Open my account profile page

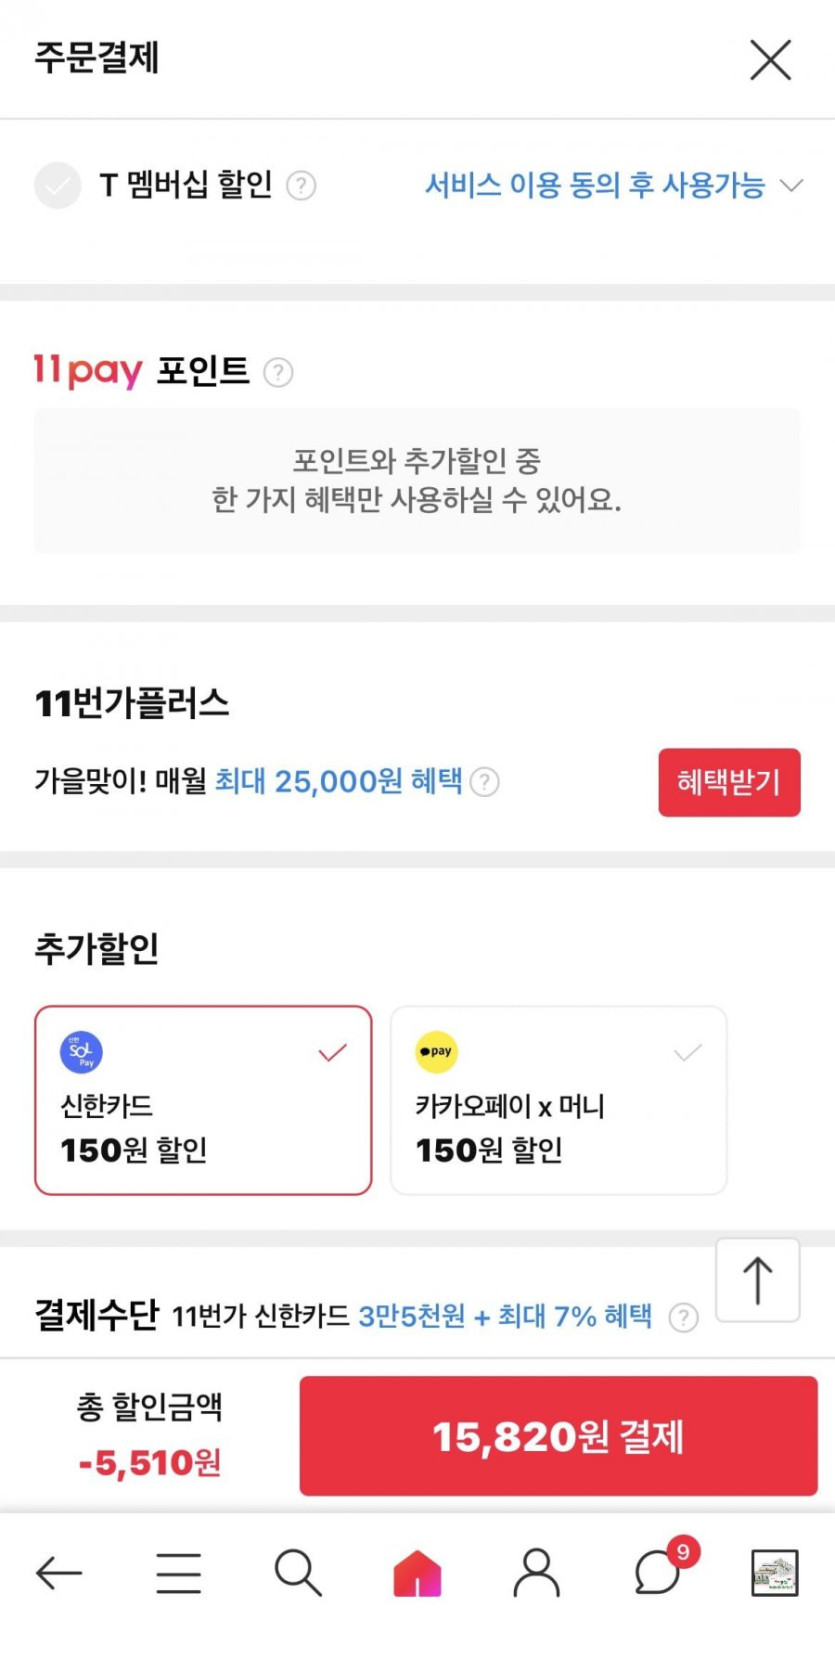click(x=537, y=1573)
